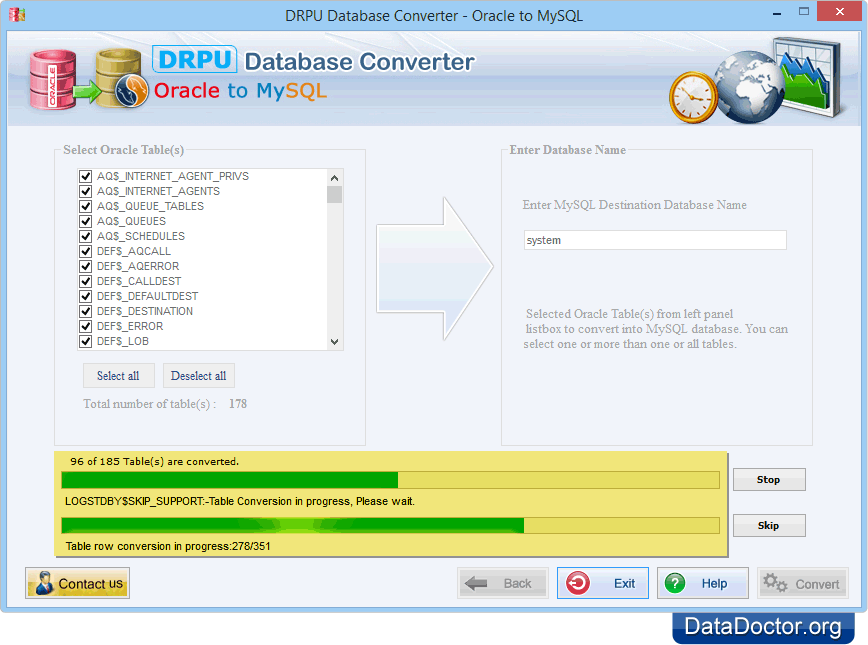Uncheck AQ$_INTERNET_AGENT_PRIVS table

click(85, 176)
